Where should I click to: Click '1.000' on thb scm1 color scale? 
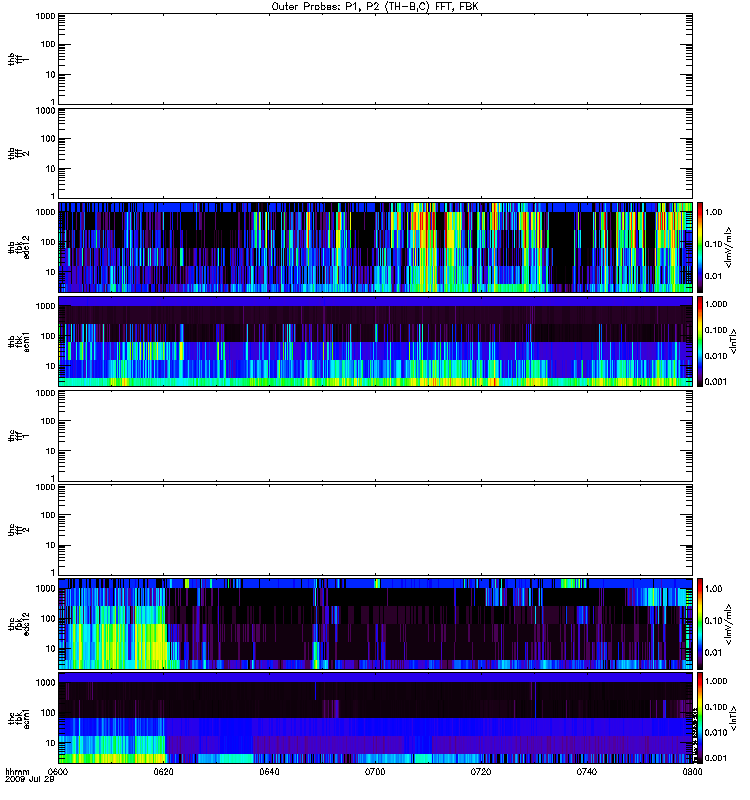point(716,304)
